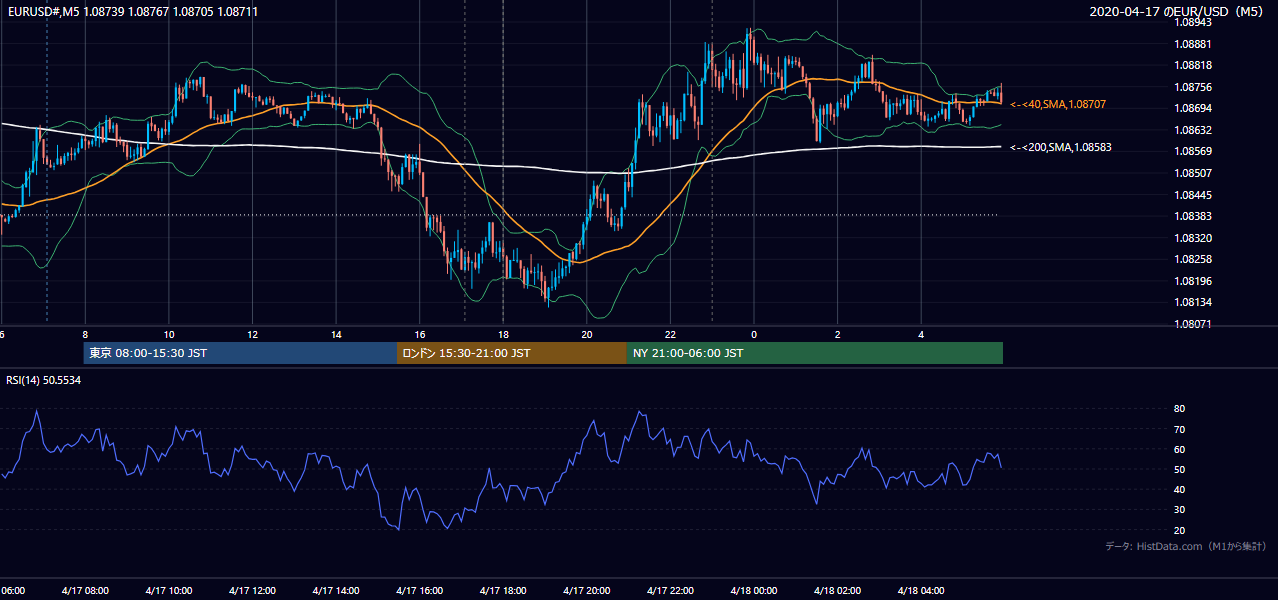Click the 4/17 10:00 date label

click(x=168, y=590)
